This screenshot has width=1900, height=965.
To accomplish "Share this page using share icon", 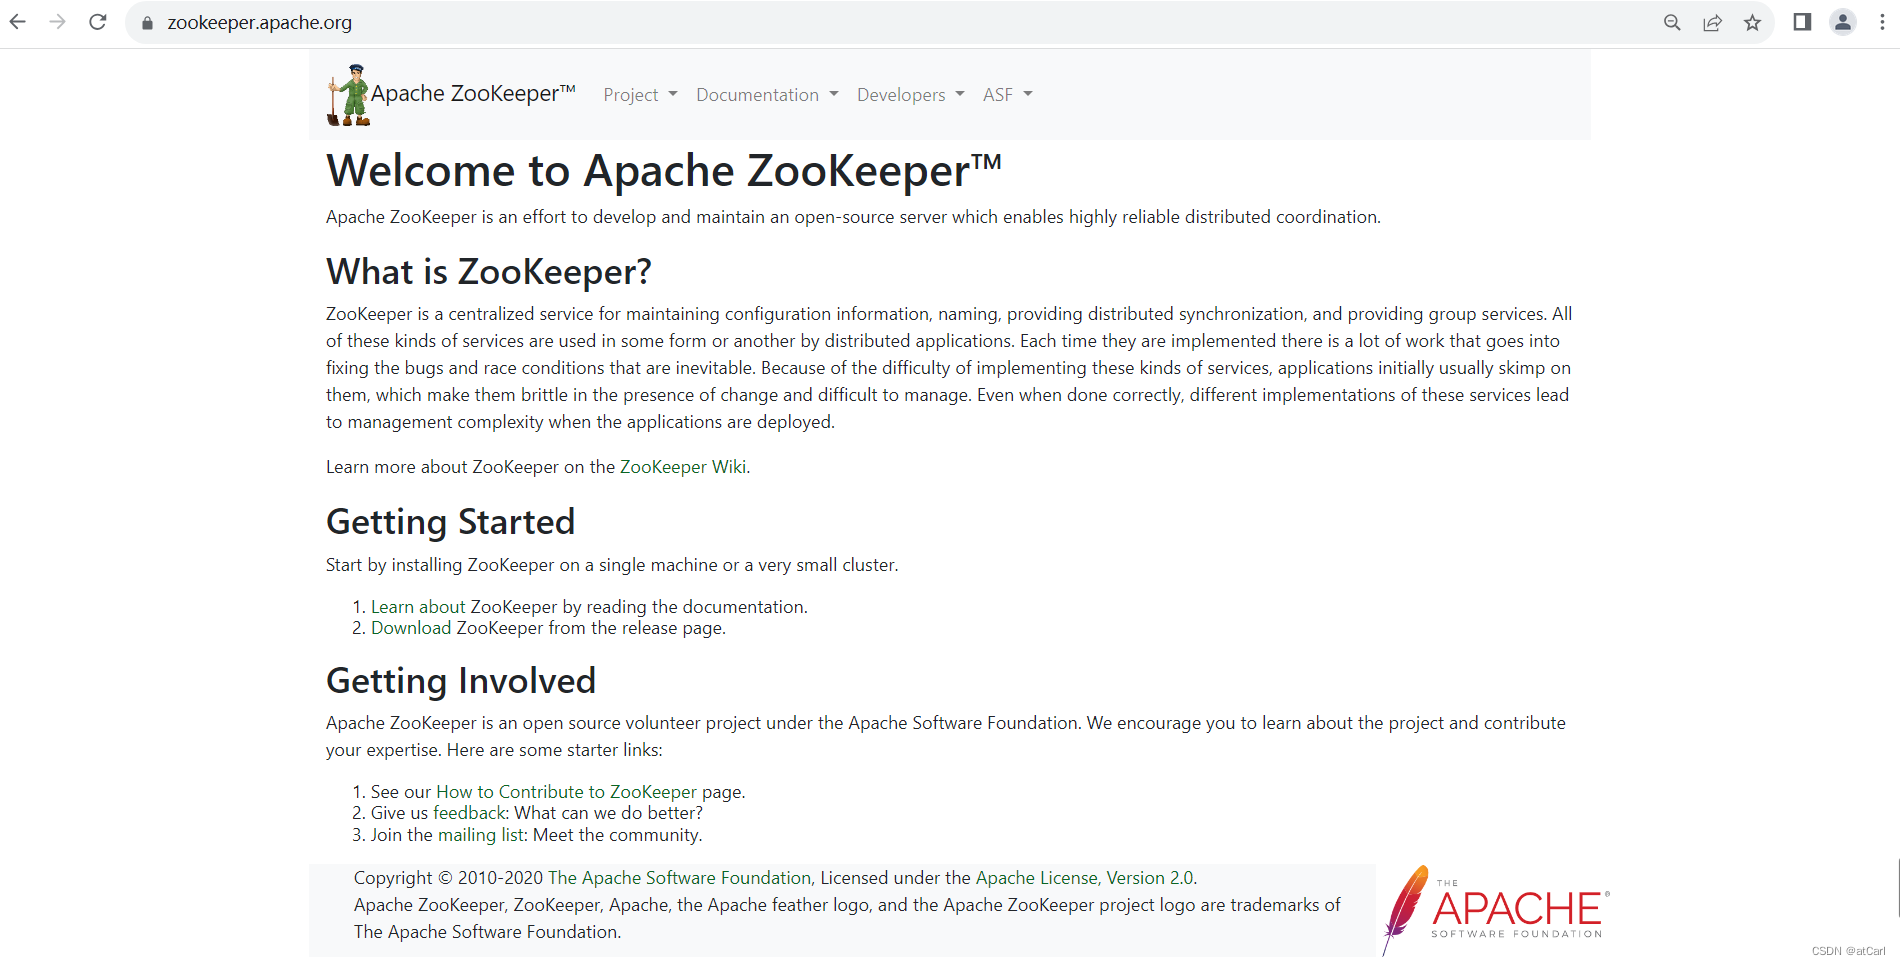I will 1712,23.
